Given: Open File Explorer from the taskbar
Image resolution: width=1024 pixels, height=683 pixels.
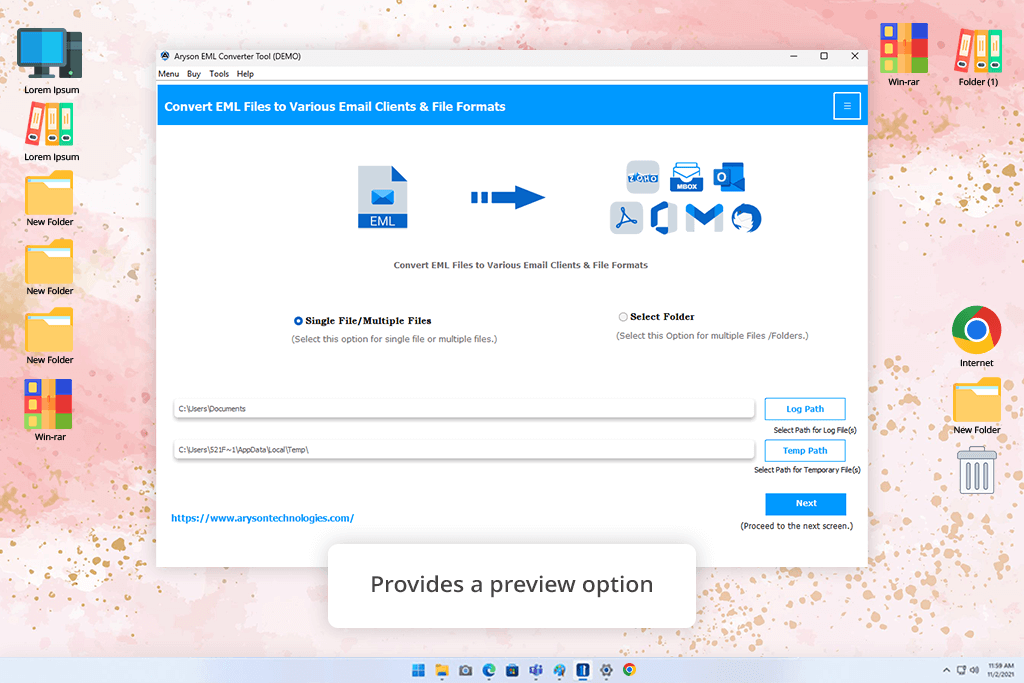Looking at the screenshot, I should pos(442,670).
